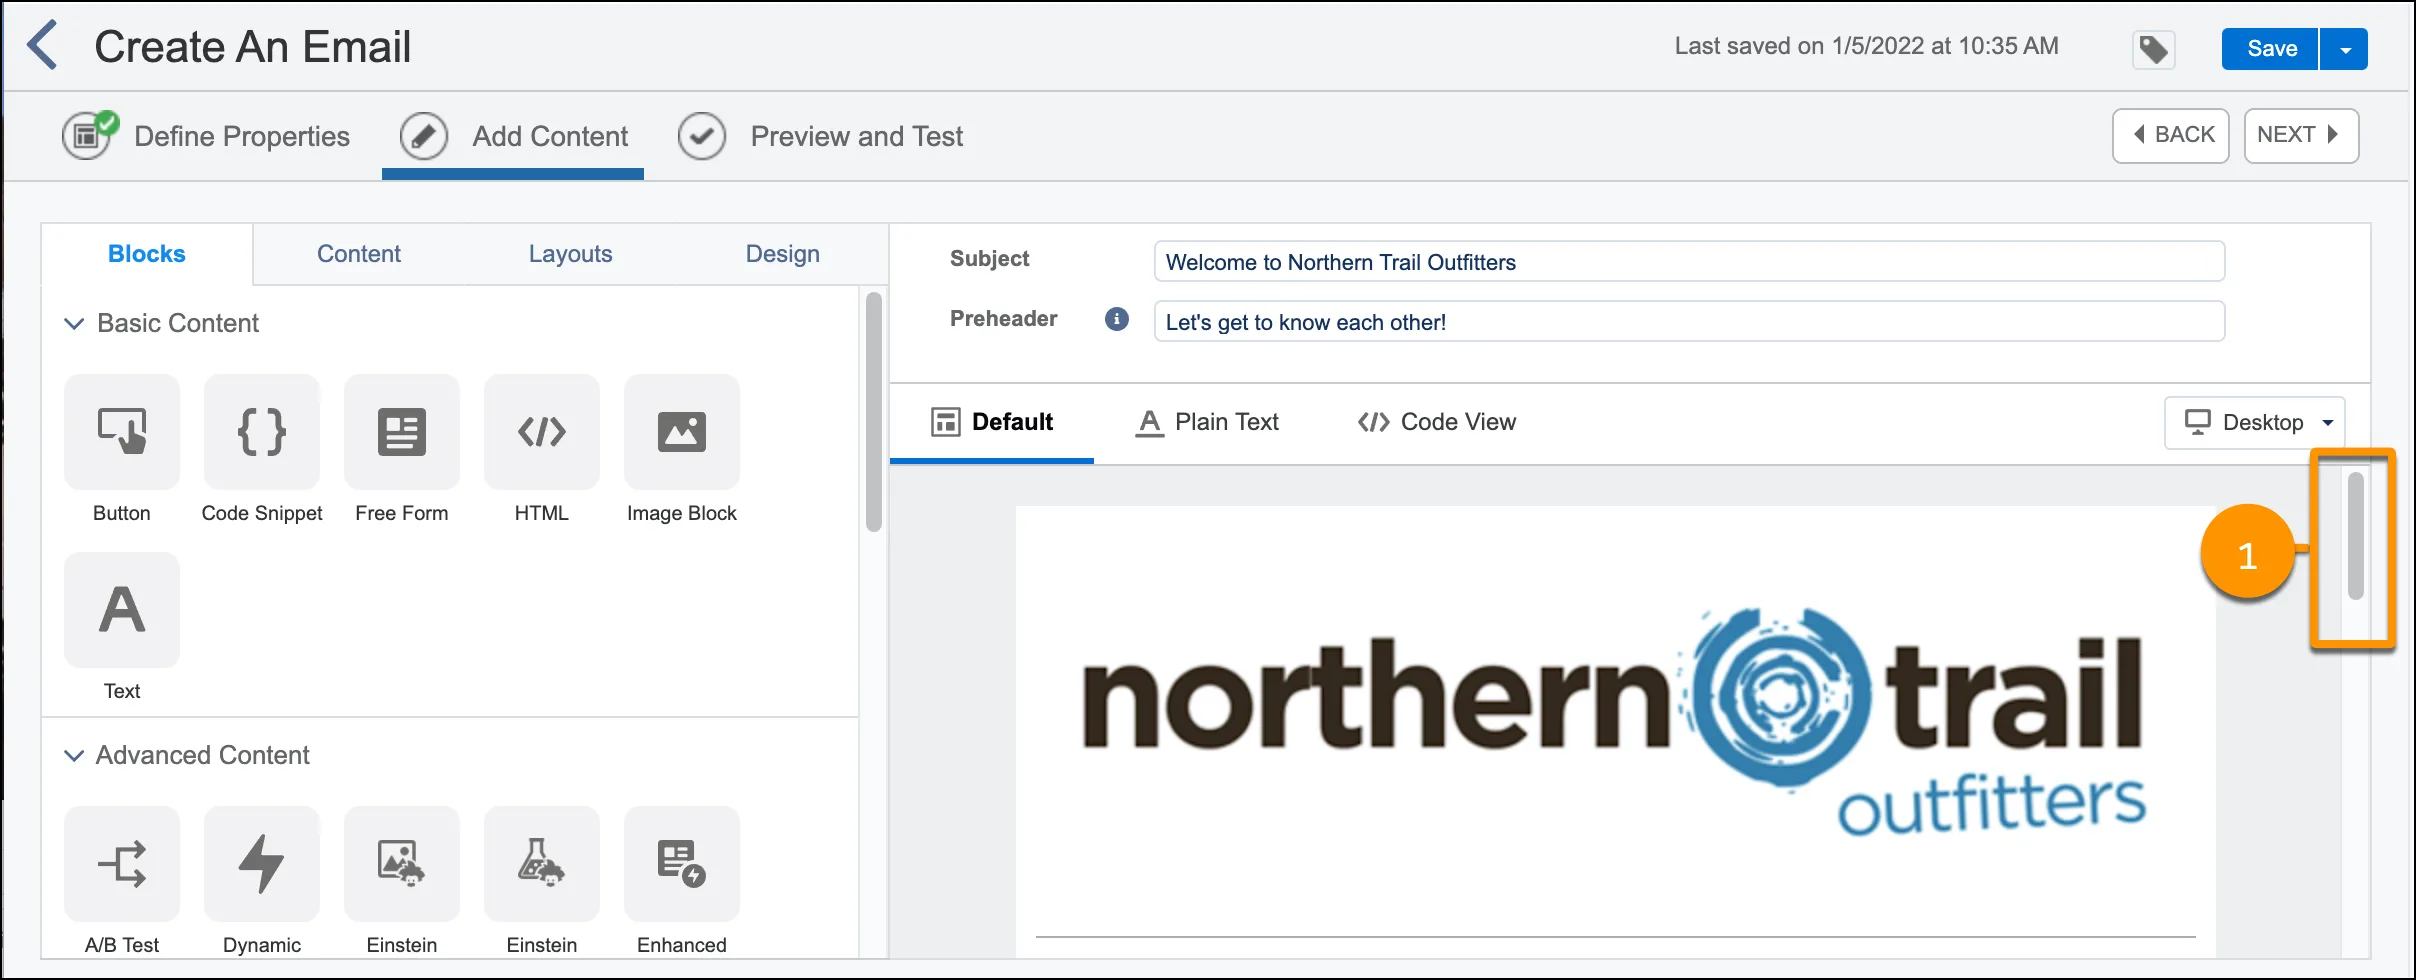This screenshot has height=980, width=2416.
Task: Switch to the Code View tab
Action: pyautogui.click(x=1437, y=422)
